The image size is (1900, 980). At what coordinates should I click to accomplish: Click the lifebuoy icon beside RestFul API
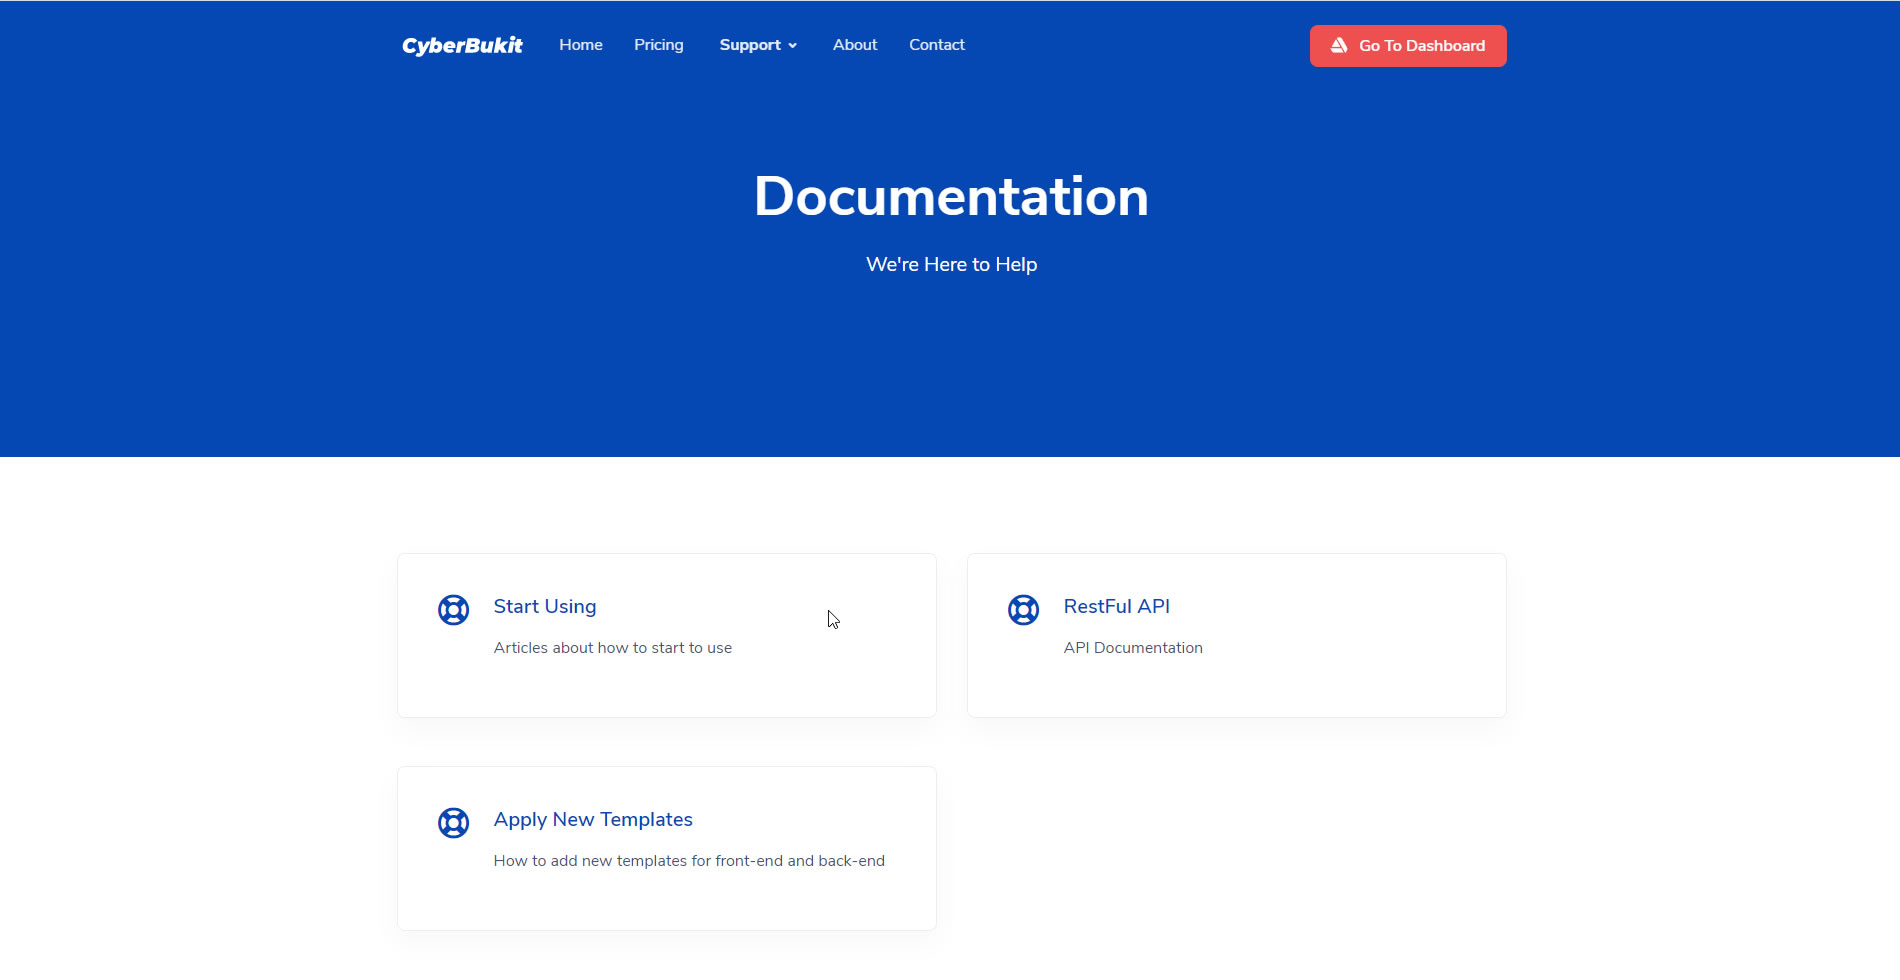click(1023, 609)
